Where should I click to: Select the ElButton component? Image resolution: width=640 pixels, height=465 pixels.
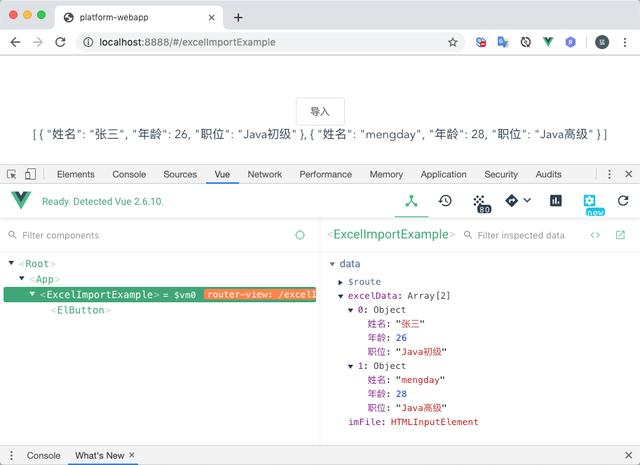(80, 310)
